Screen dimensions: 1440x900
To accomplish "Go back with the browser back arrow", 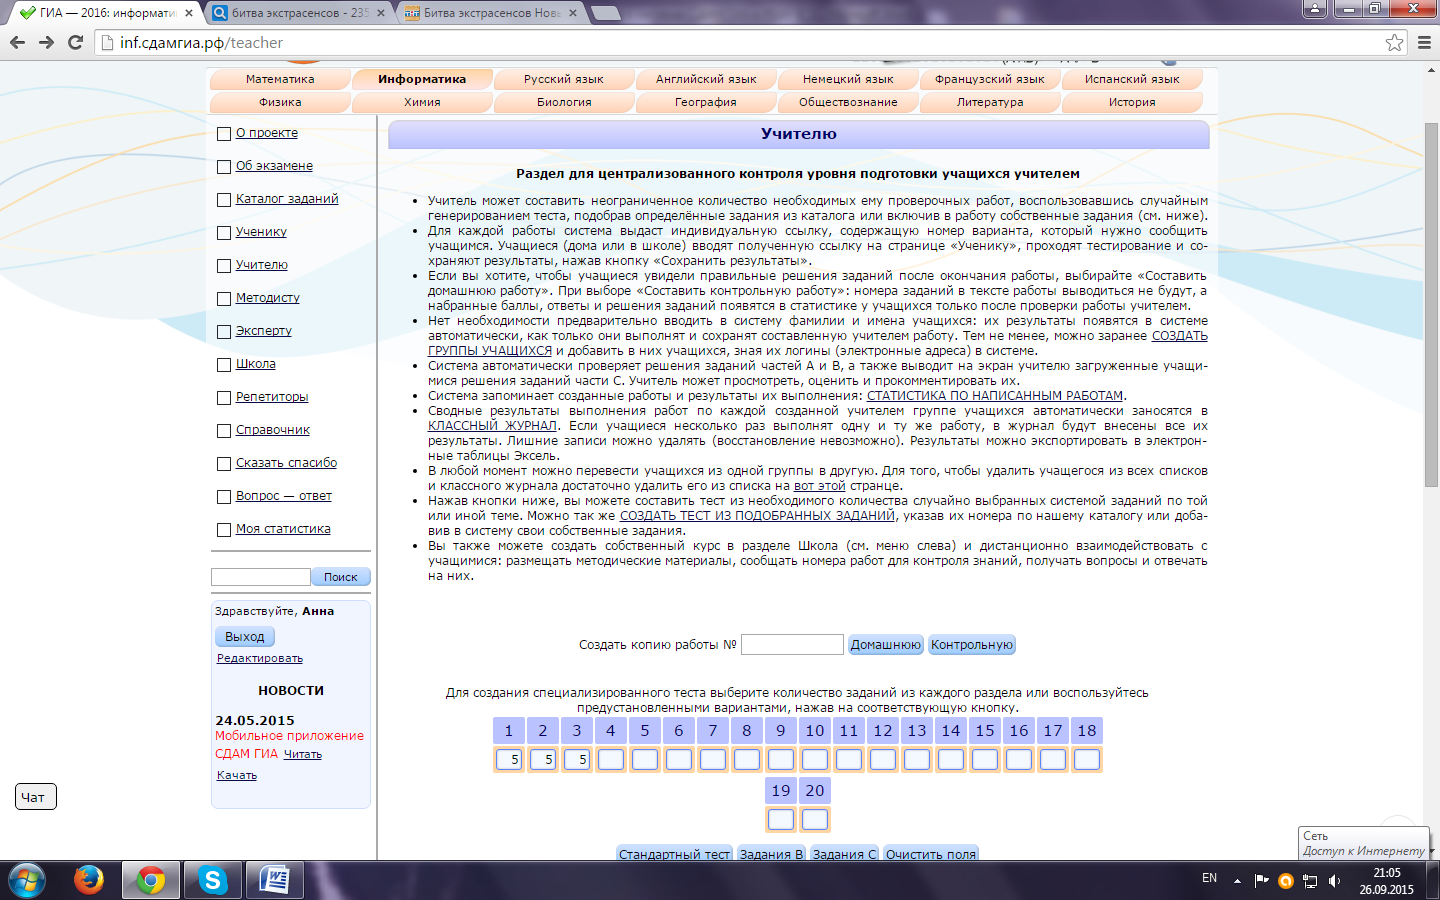I will point(17,42).
